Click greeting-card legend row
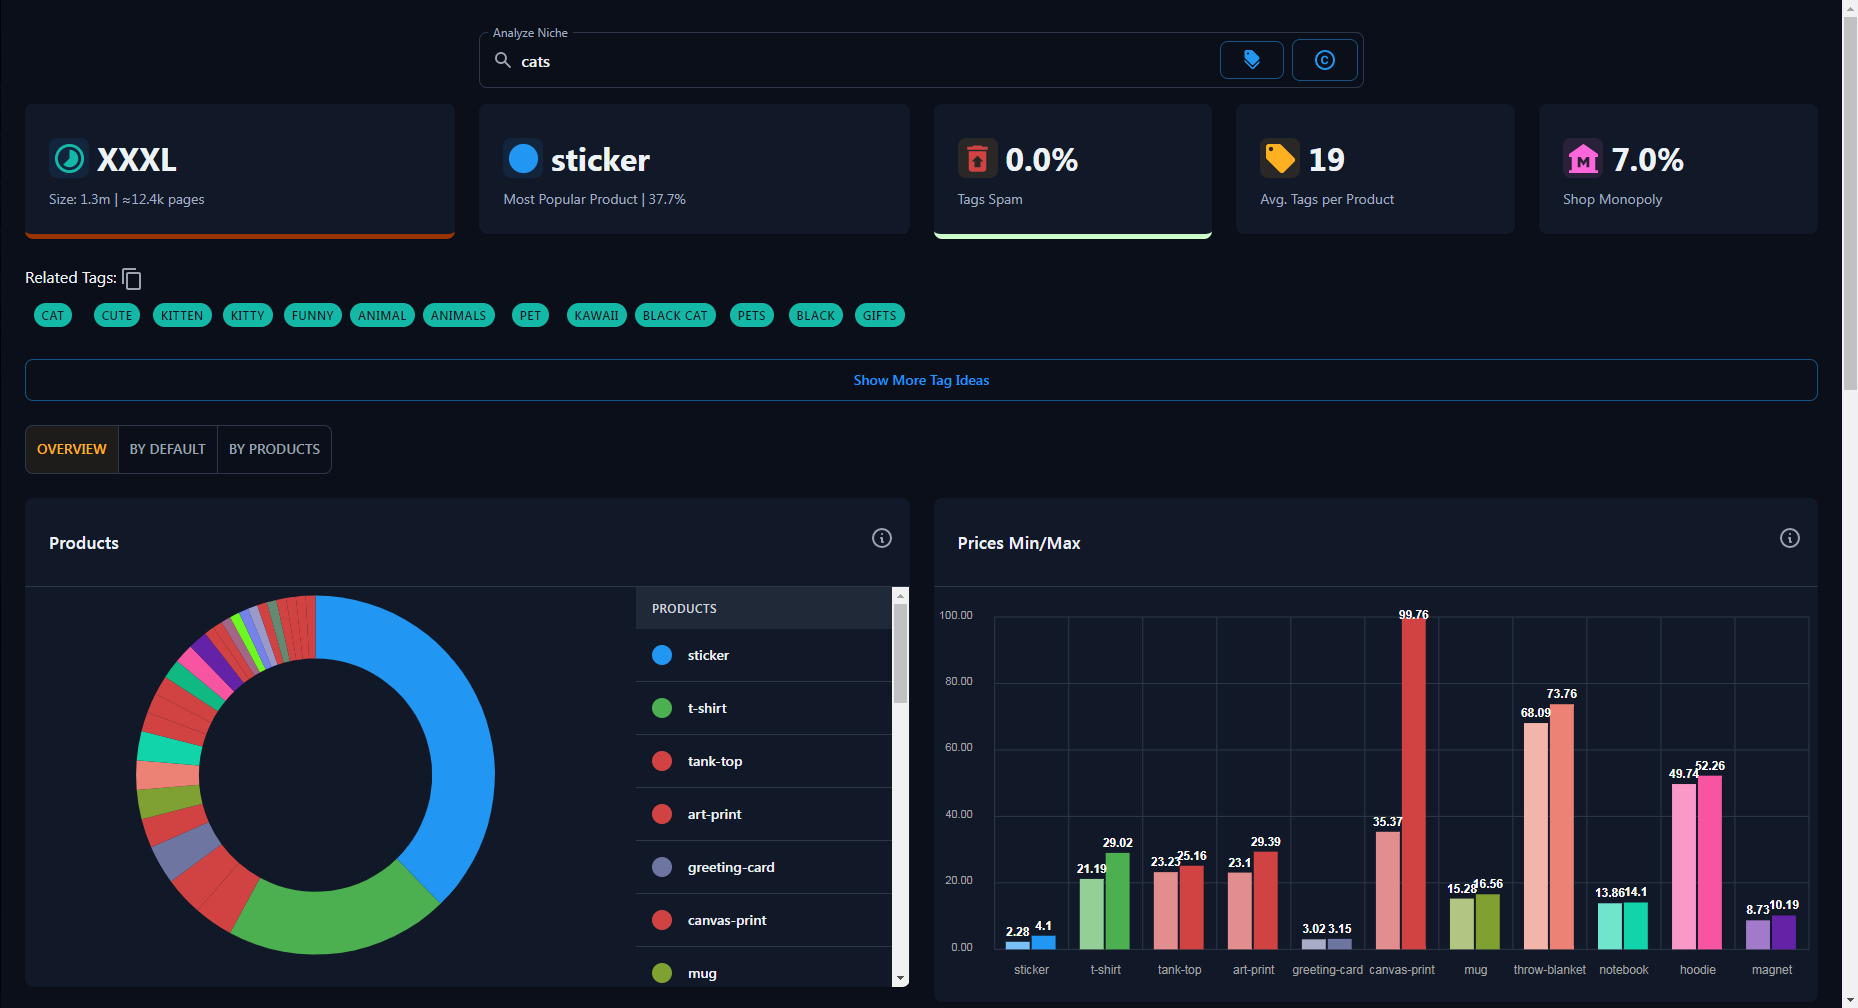 pos(764,867)
